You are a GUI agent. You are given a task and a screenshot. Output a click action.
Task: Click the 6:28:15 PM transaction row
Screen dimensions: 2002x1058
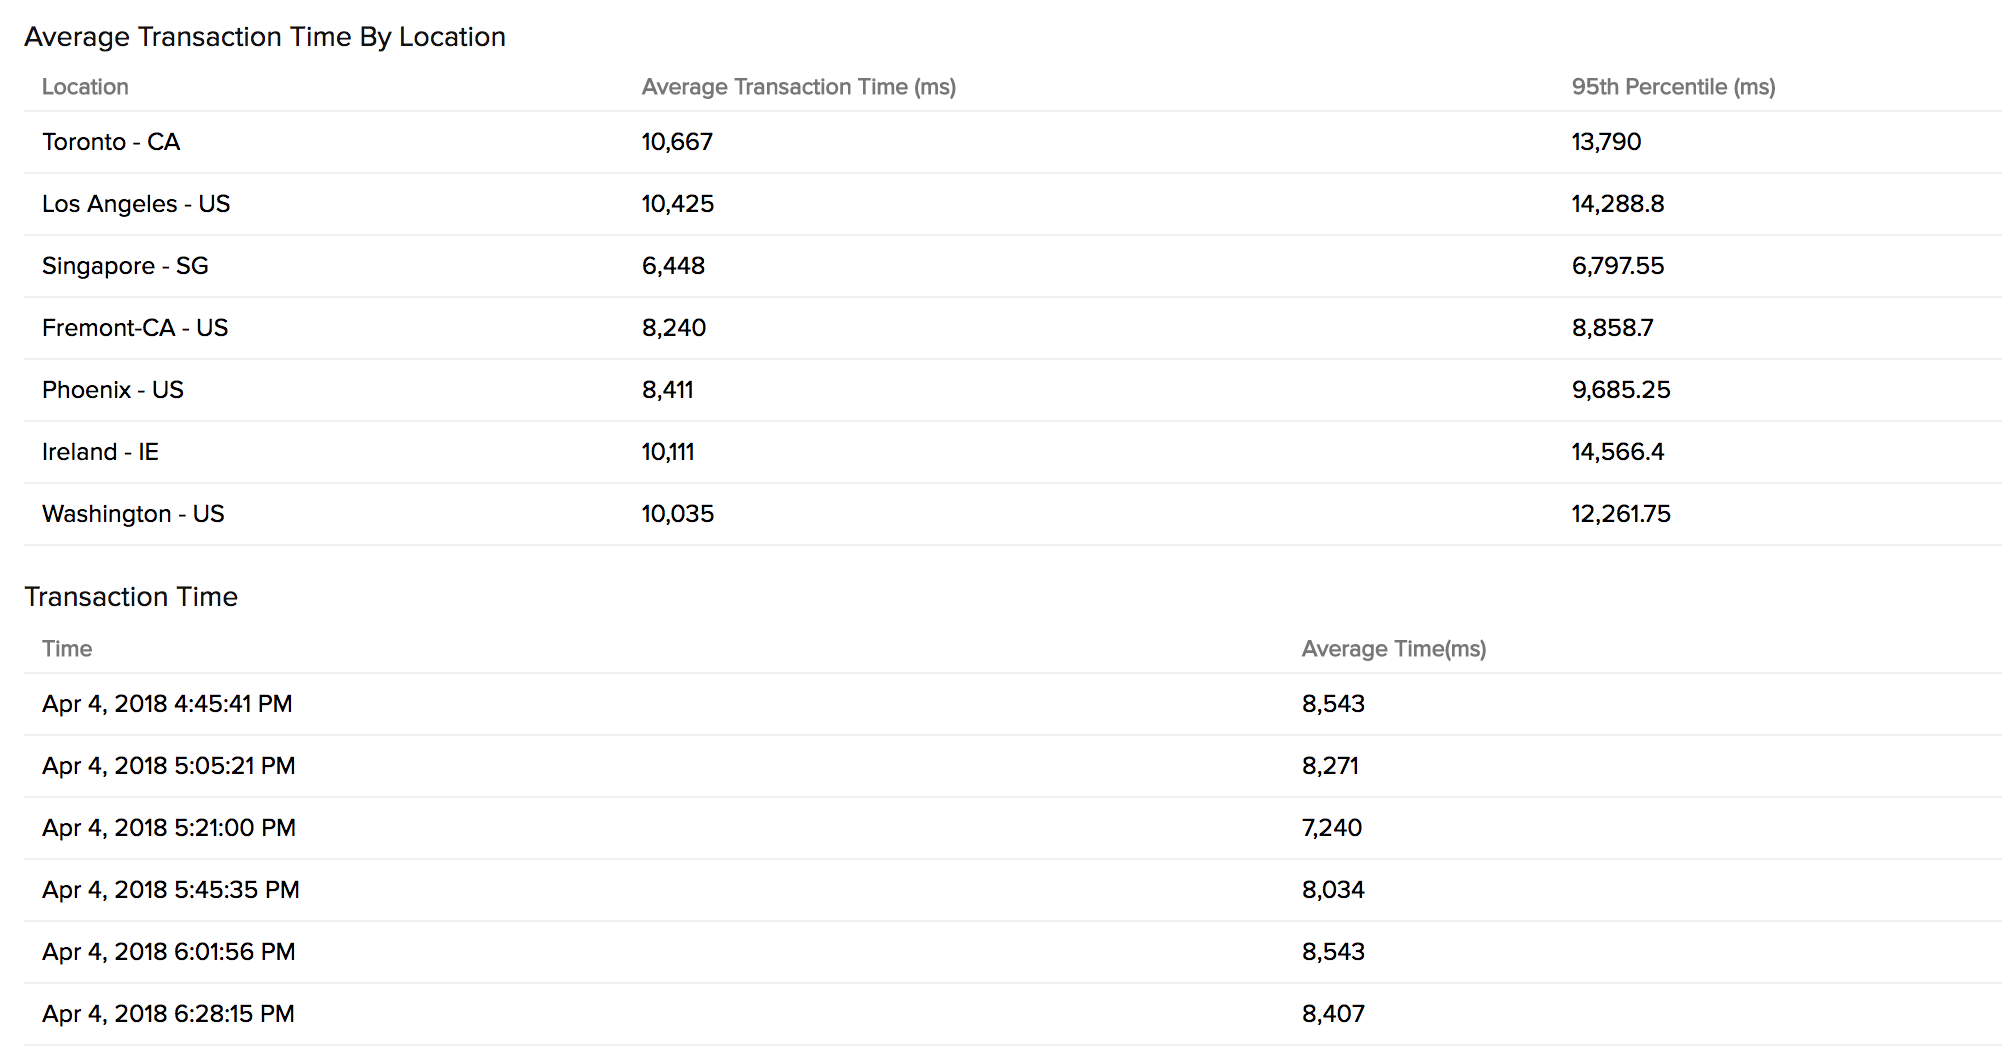pyautogui.click(x=168, y=1014)
